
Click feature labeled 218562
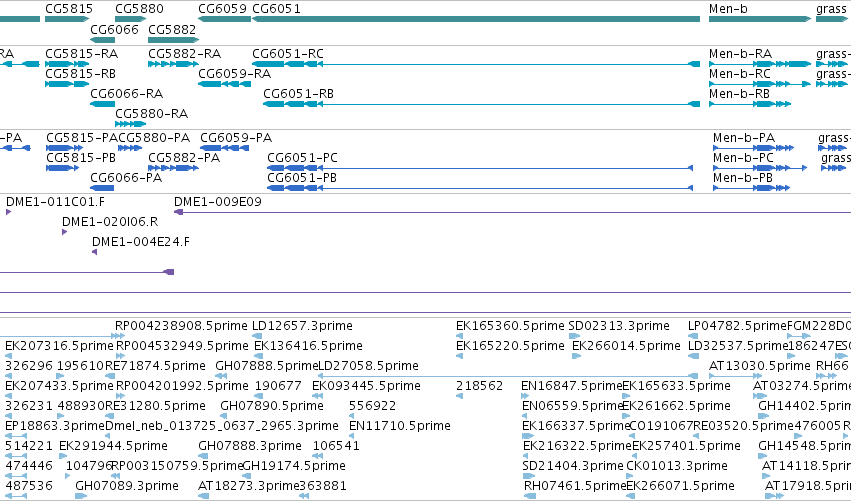tap(479, 386)
